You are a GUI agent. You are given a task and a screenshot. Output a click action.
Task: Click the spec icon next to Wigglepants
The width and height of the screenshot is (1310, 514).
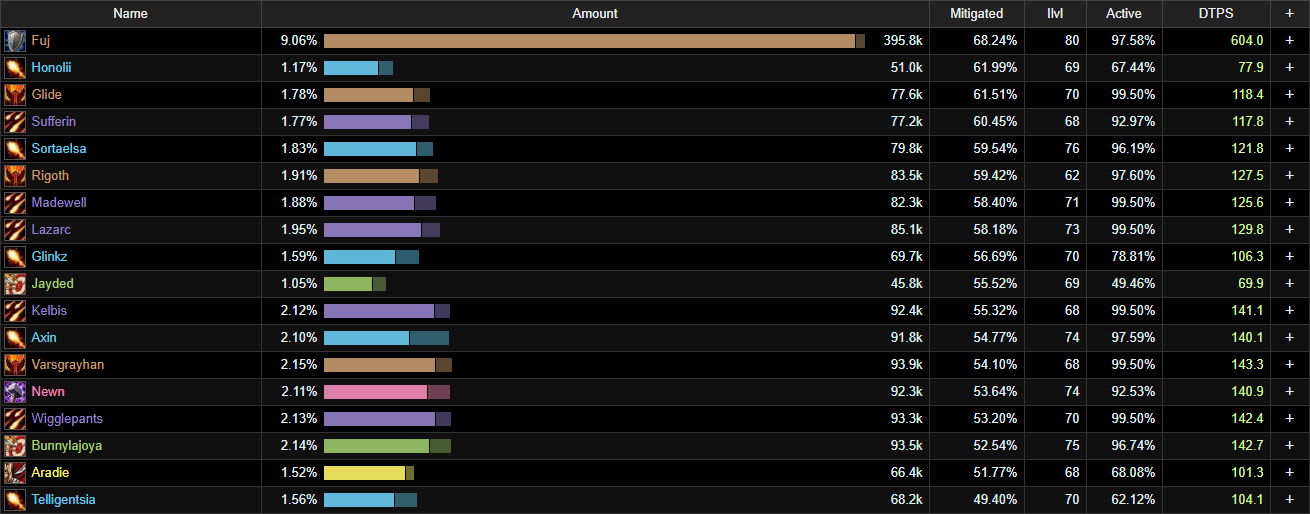15,419
